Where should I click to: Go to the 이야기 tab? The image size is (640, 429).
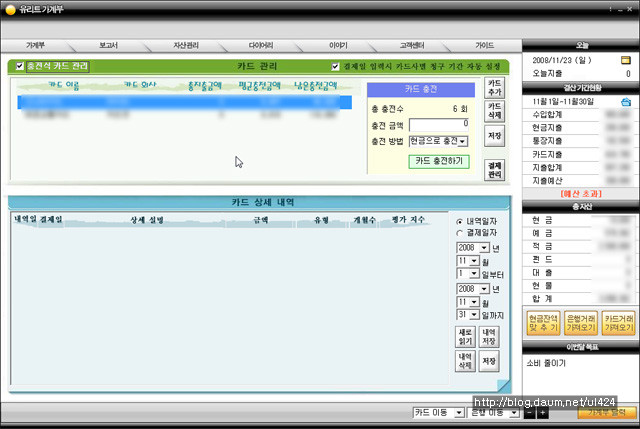point(338,45)
